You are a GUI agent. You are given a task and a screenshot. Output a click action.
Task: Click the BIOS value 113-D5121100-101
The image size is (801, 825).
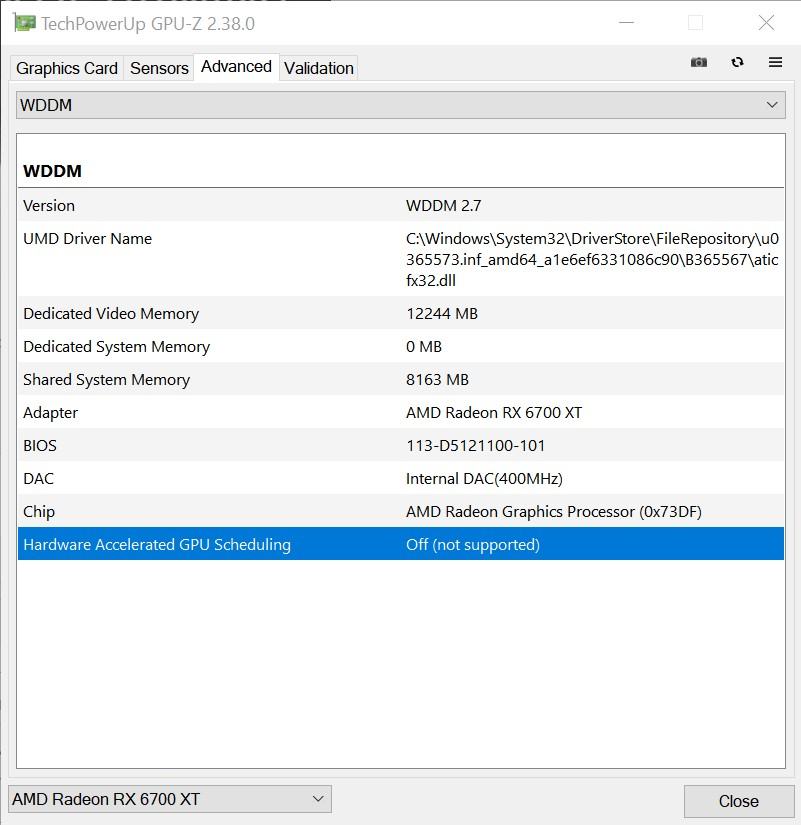click(x=475, y=446)
